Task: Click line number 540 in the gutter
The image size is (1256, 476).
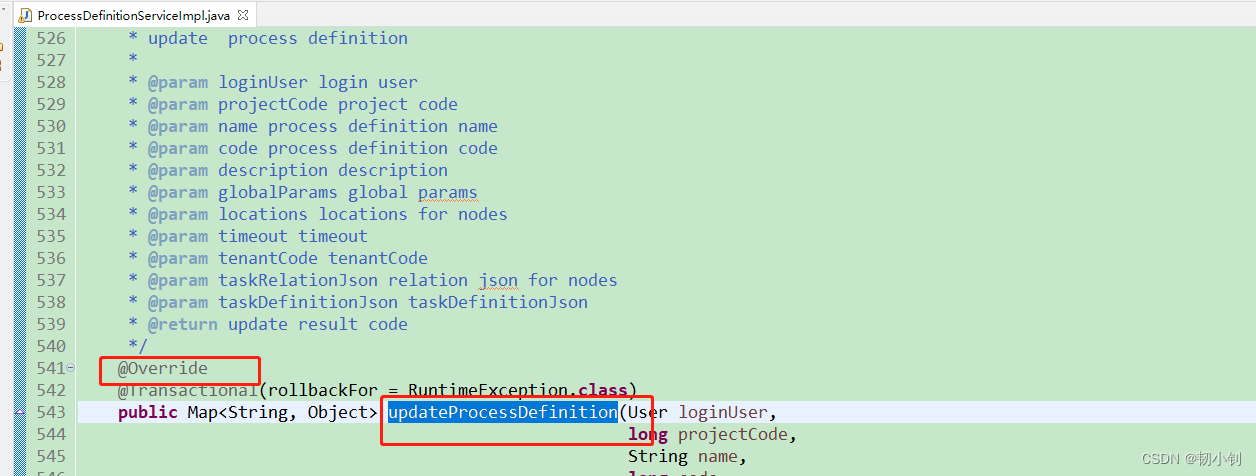Action: click(50, 346)
